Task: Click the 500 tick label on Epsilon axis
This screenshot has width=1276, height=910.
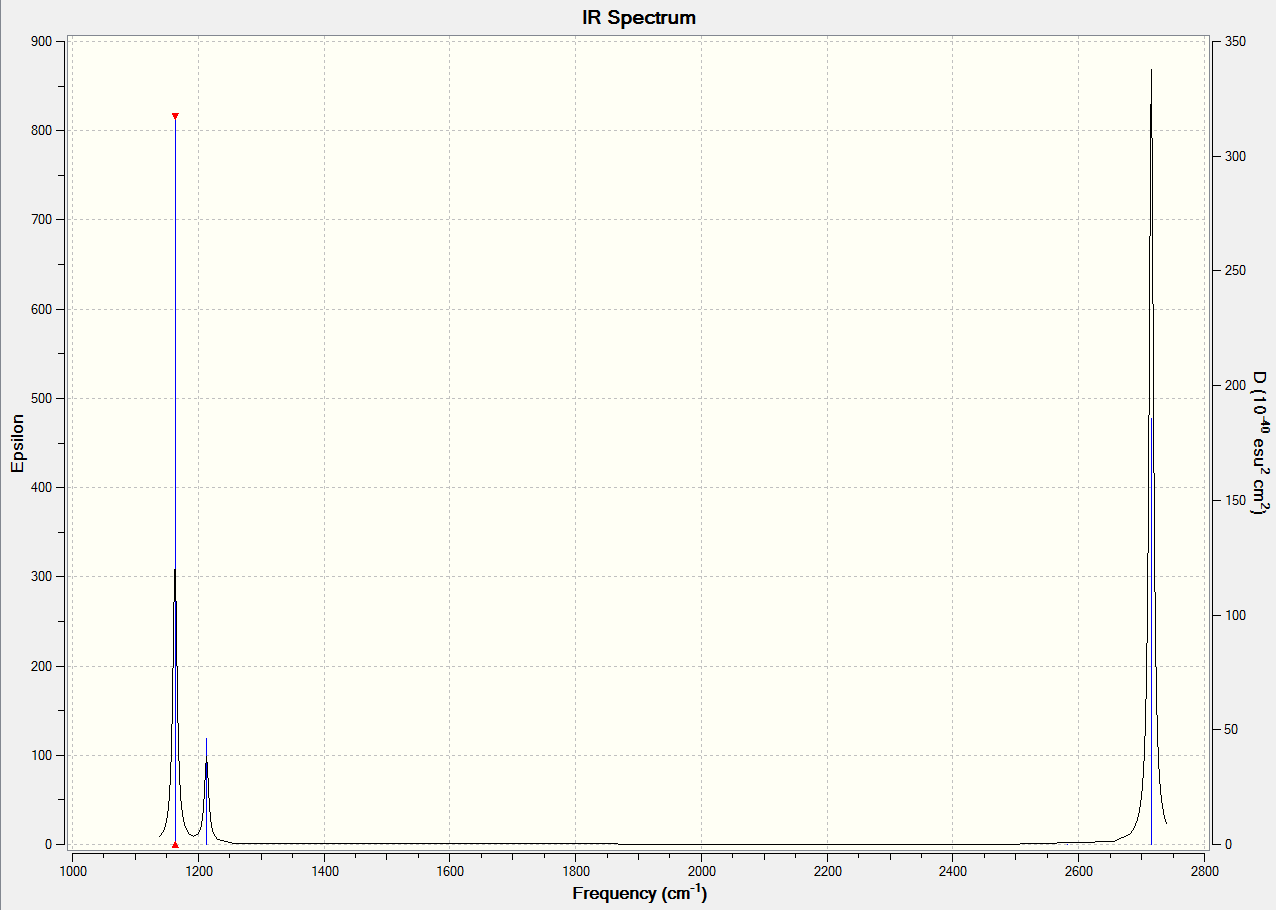Action: click(x=40, y=399)
